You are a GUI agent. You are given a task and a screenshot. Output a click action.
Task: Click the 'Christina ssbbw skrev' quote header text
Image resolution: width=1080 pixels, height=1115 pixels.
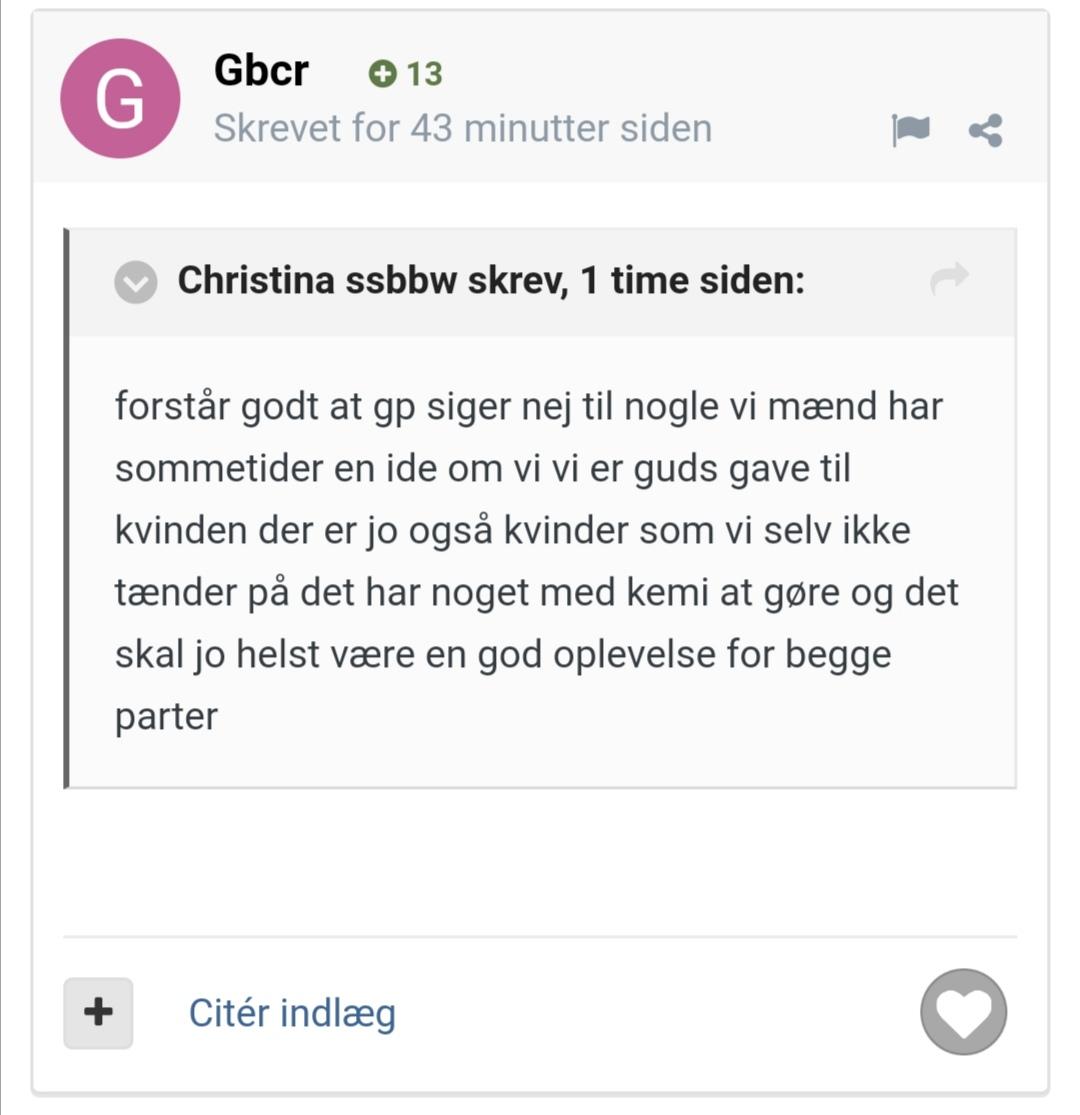tap(370, 281)
